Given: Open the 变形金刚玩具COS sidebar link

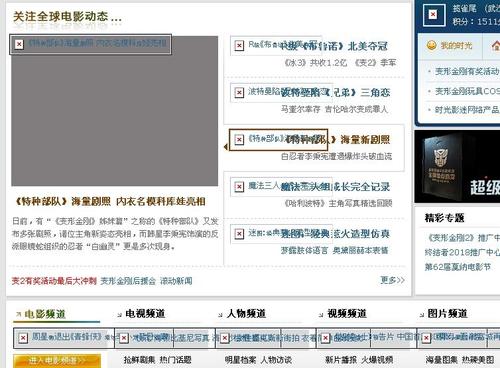Looking at the screenshot, I should tap(467, 91).
